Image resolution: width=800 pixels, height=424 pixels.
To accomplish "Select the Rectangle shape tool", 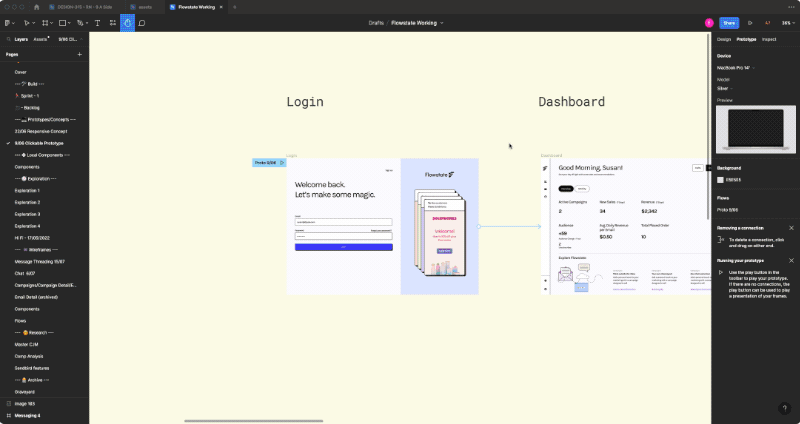I will [x=62, y=23].
